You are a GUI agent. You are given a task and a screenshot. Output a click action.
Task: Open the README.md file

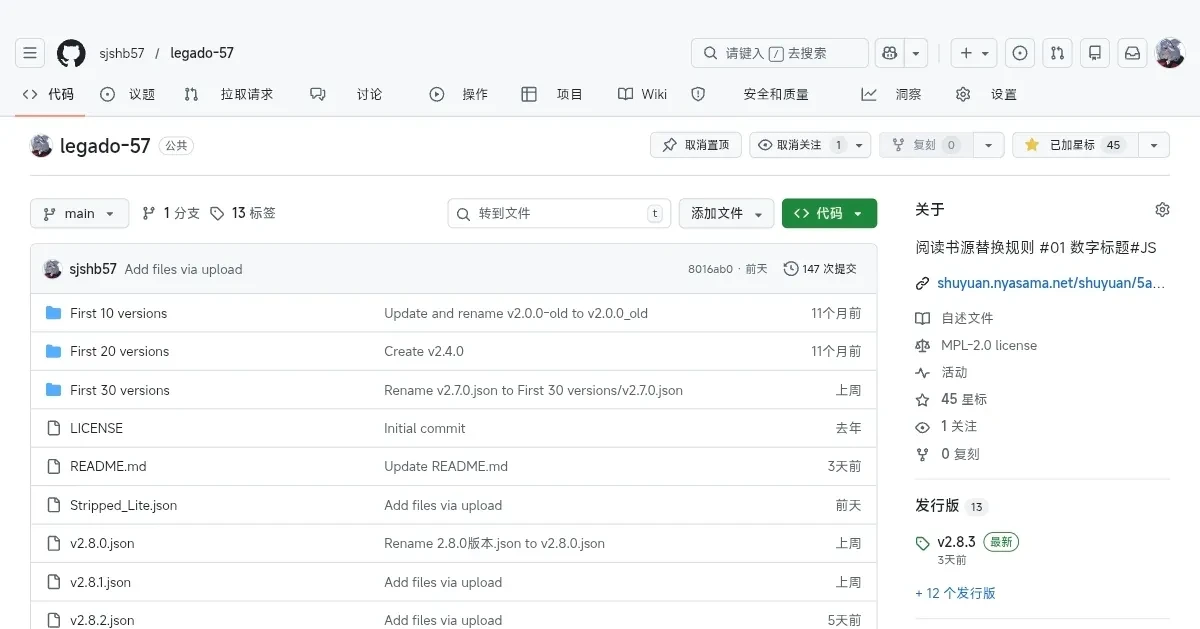pyautogui.click(x=108, y=466)
